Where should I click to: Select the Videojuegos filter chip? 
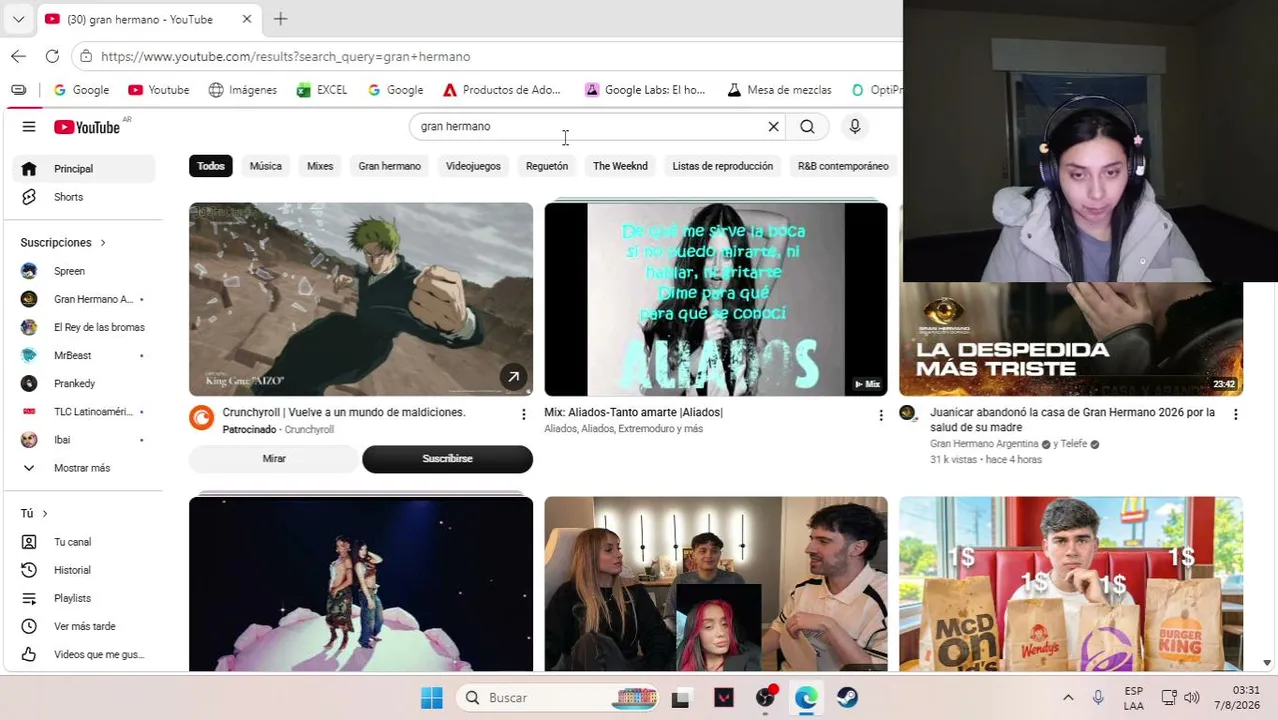(x=473, y=166)
